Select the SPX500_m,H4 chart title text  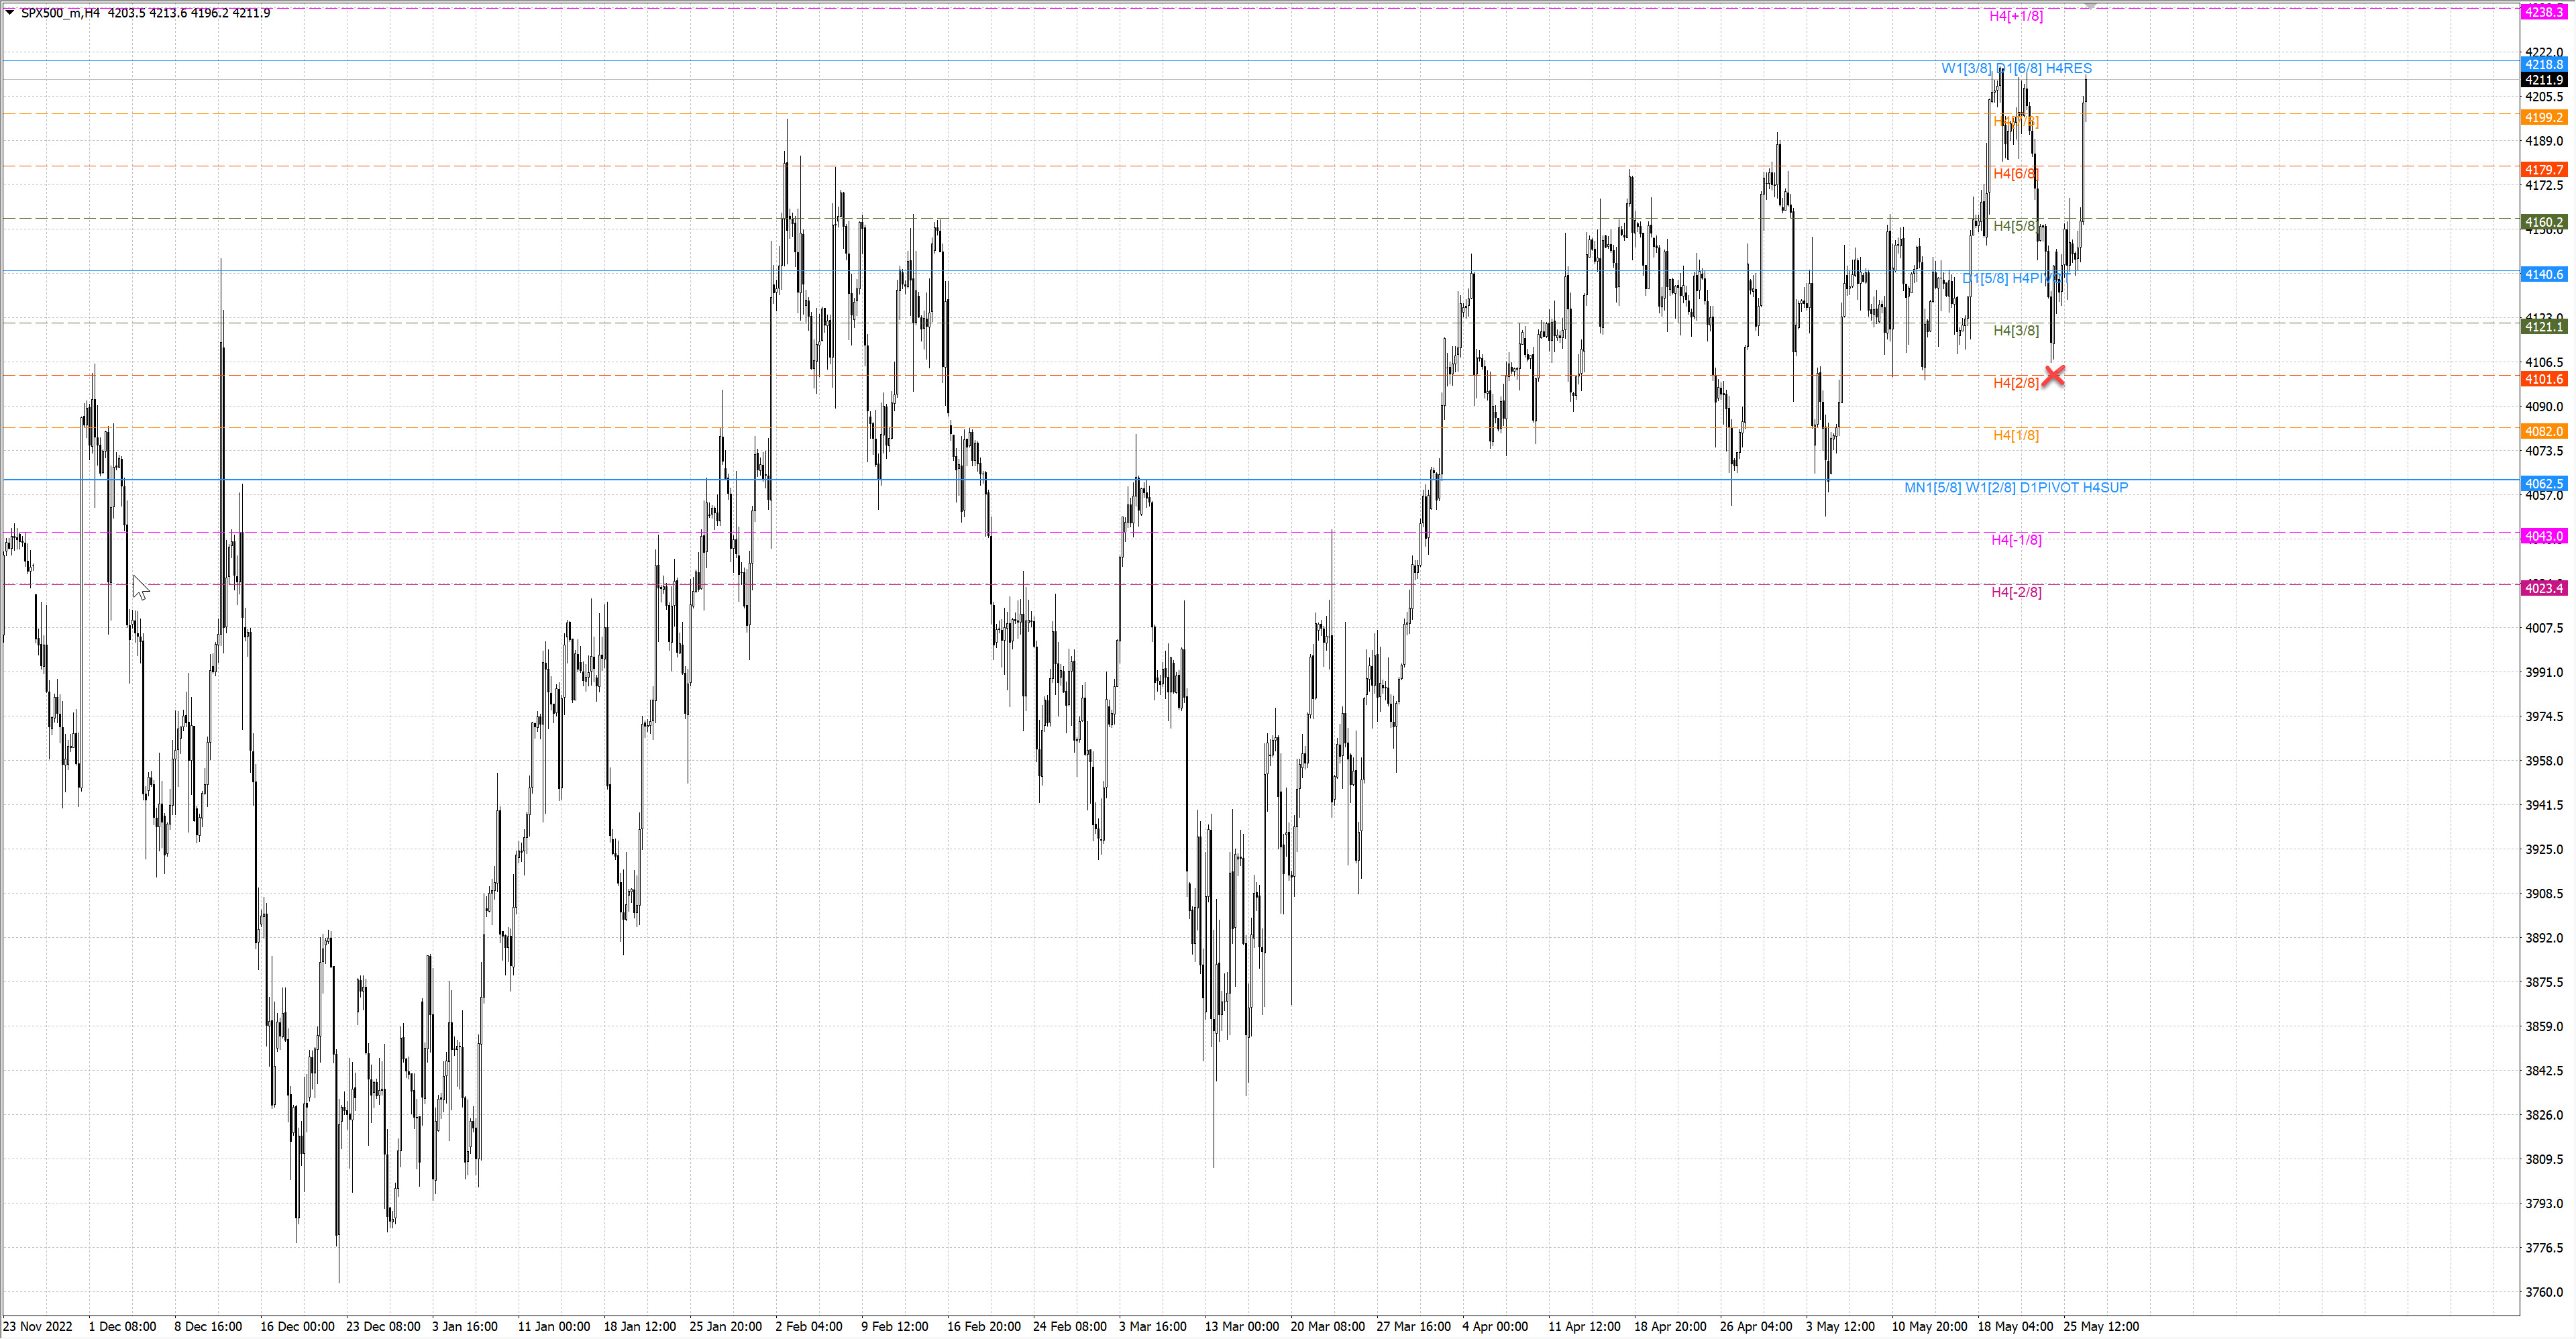[60, 13]
